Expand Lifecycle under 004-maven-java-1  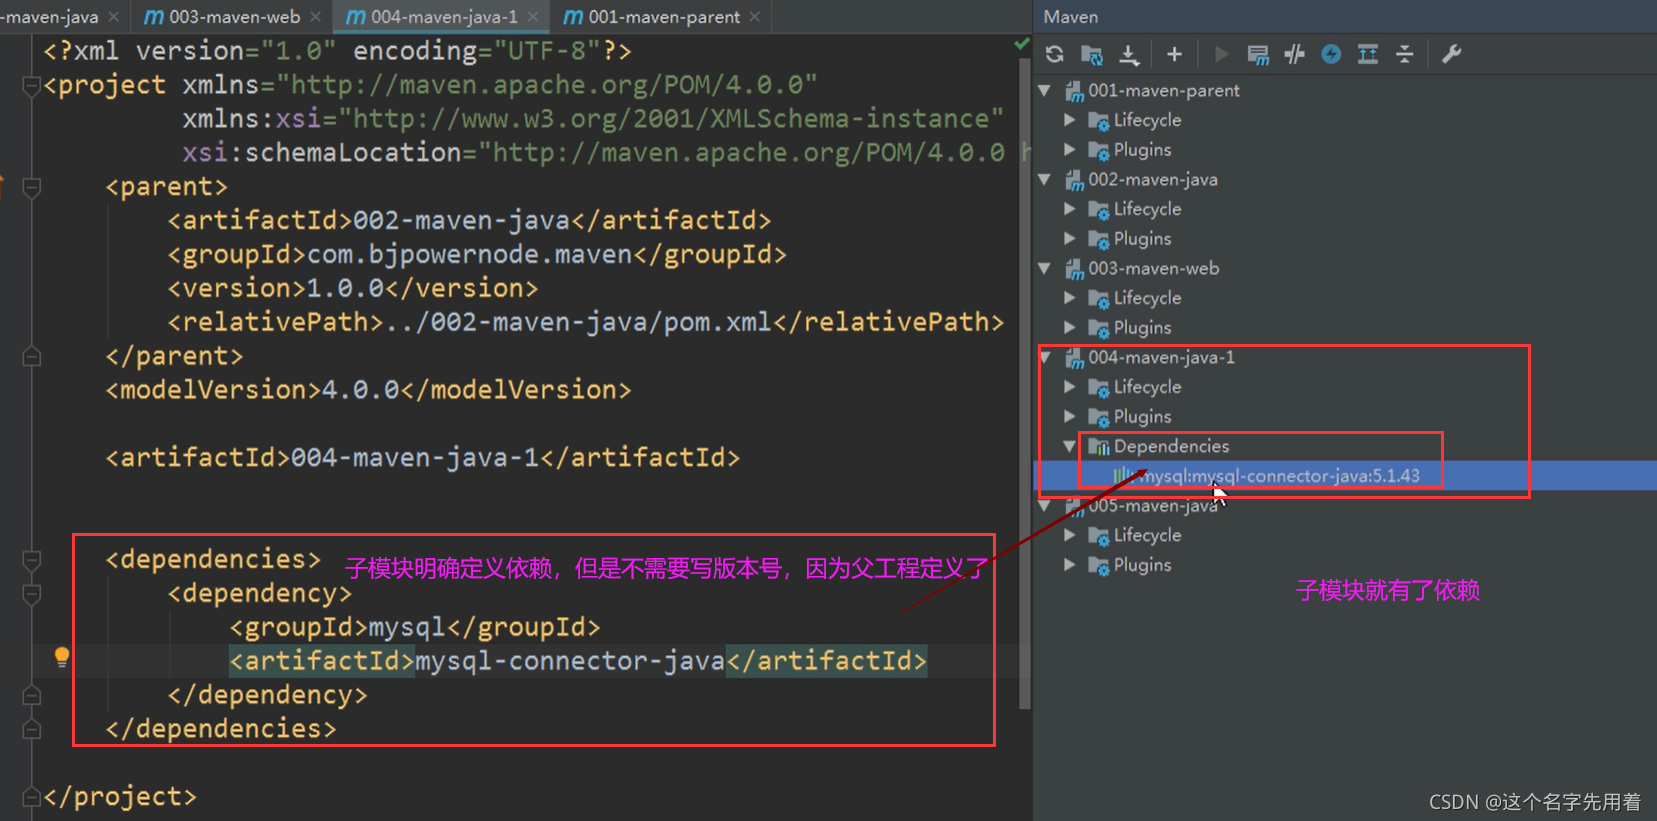(1070, 387)
